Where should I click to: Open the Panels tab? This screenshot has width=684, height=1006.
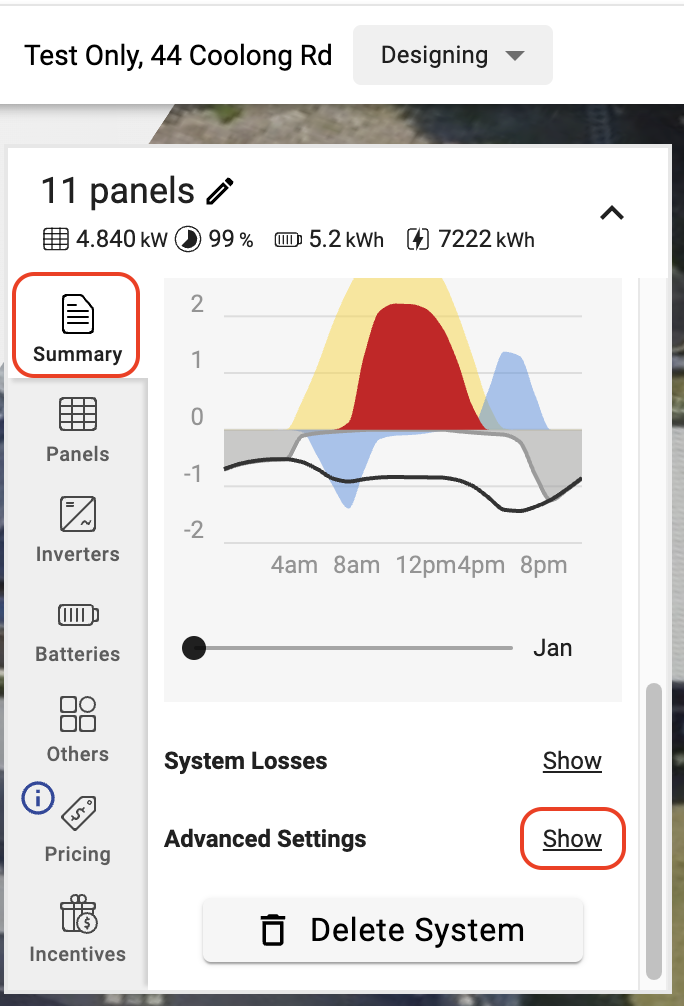click(78, 430)
